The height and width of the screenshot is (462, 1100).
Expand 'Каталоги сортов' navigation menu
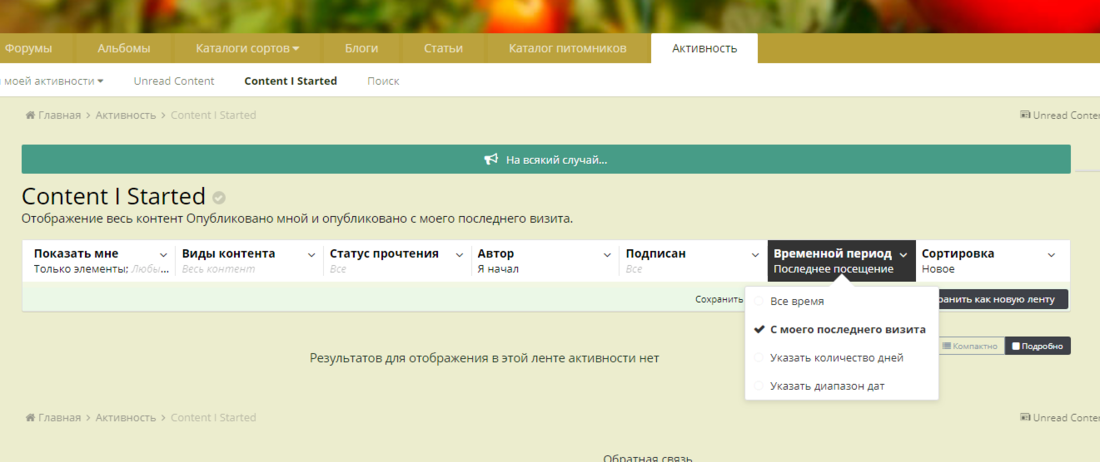248,48
